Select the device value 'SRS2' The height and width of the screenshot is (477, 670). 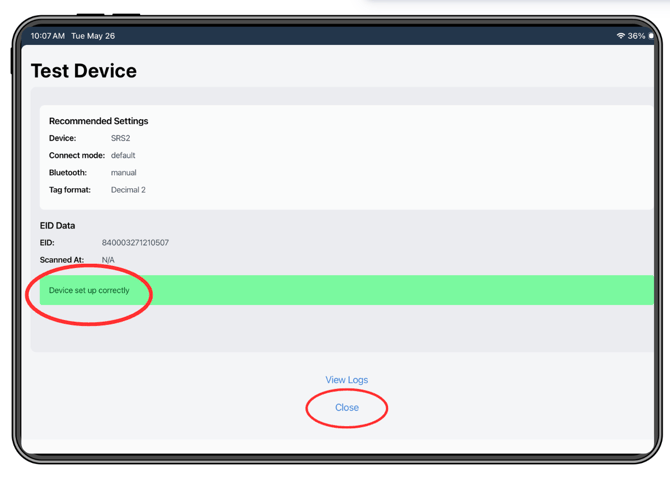point(120,138)
